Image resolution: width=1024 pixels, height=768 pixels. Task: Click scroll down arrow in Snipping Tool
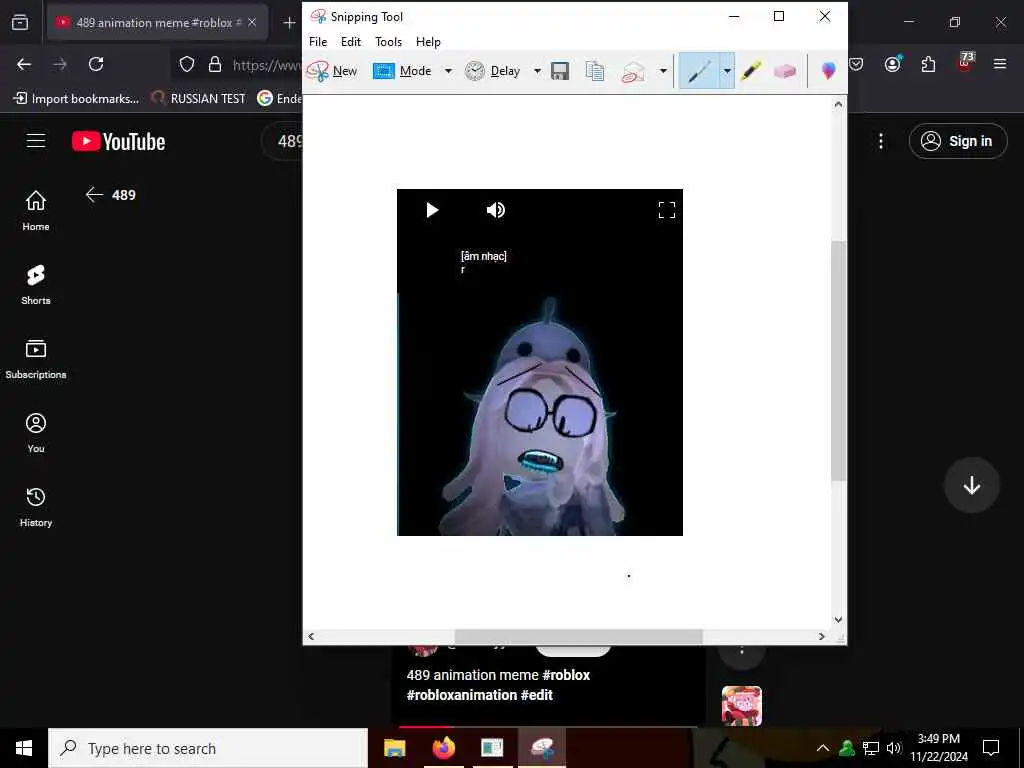[838, 620]
